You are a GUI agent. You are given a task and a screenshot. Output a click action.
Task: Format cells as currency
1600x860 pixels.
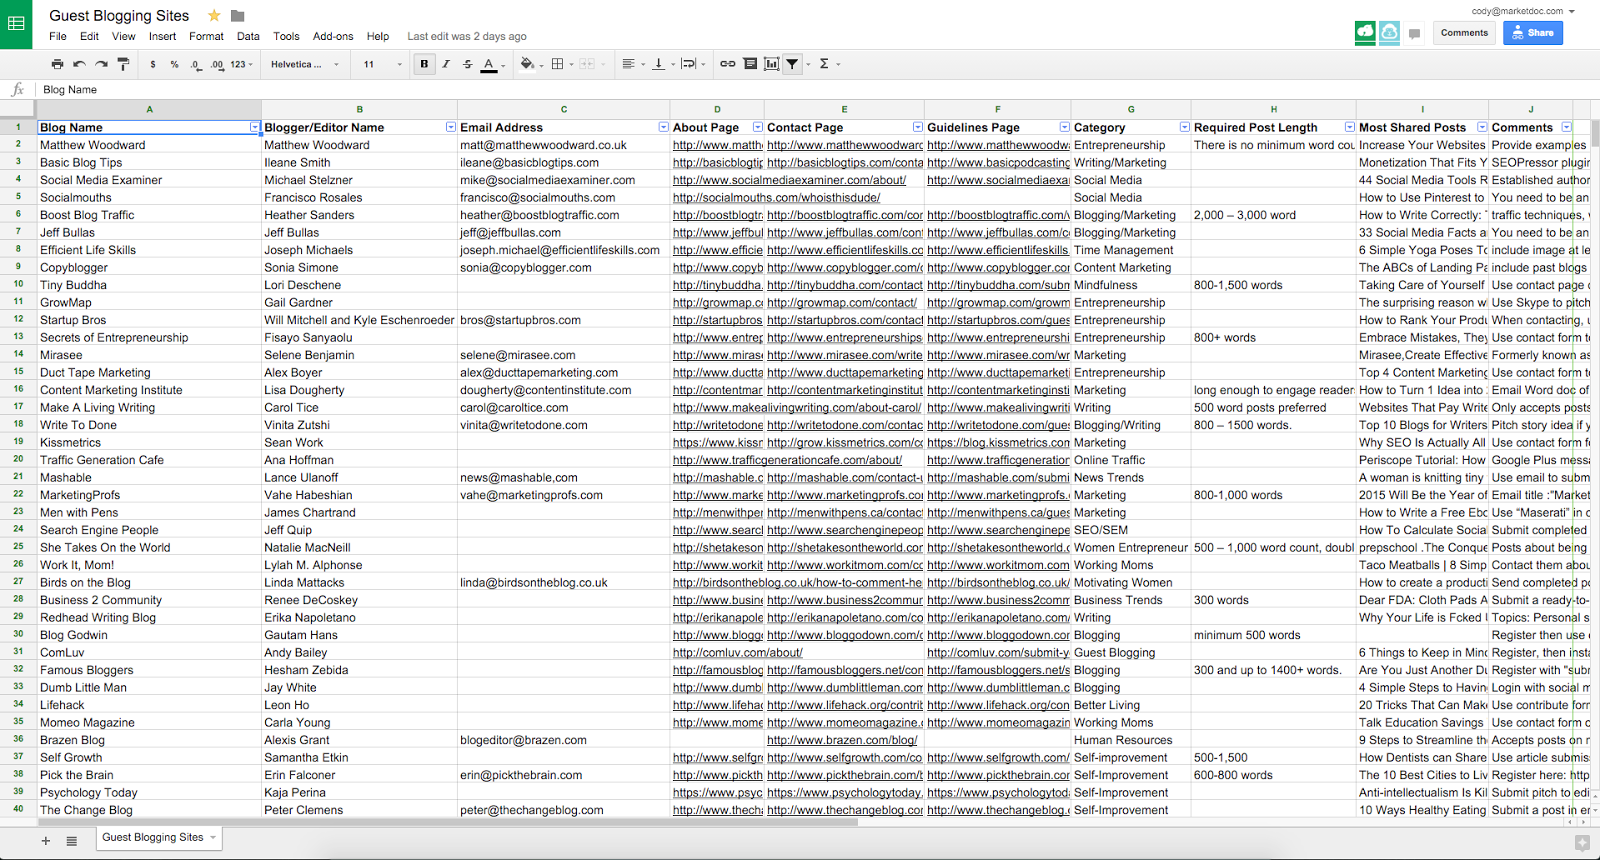[x=153, y=64]
